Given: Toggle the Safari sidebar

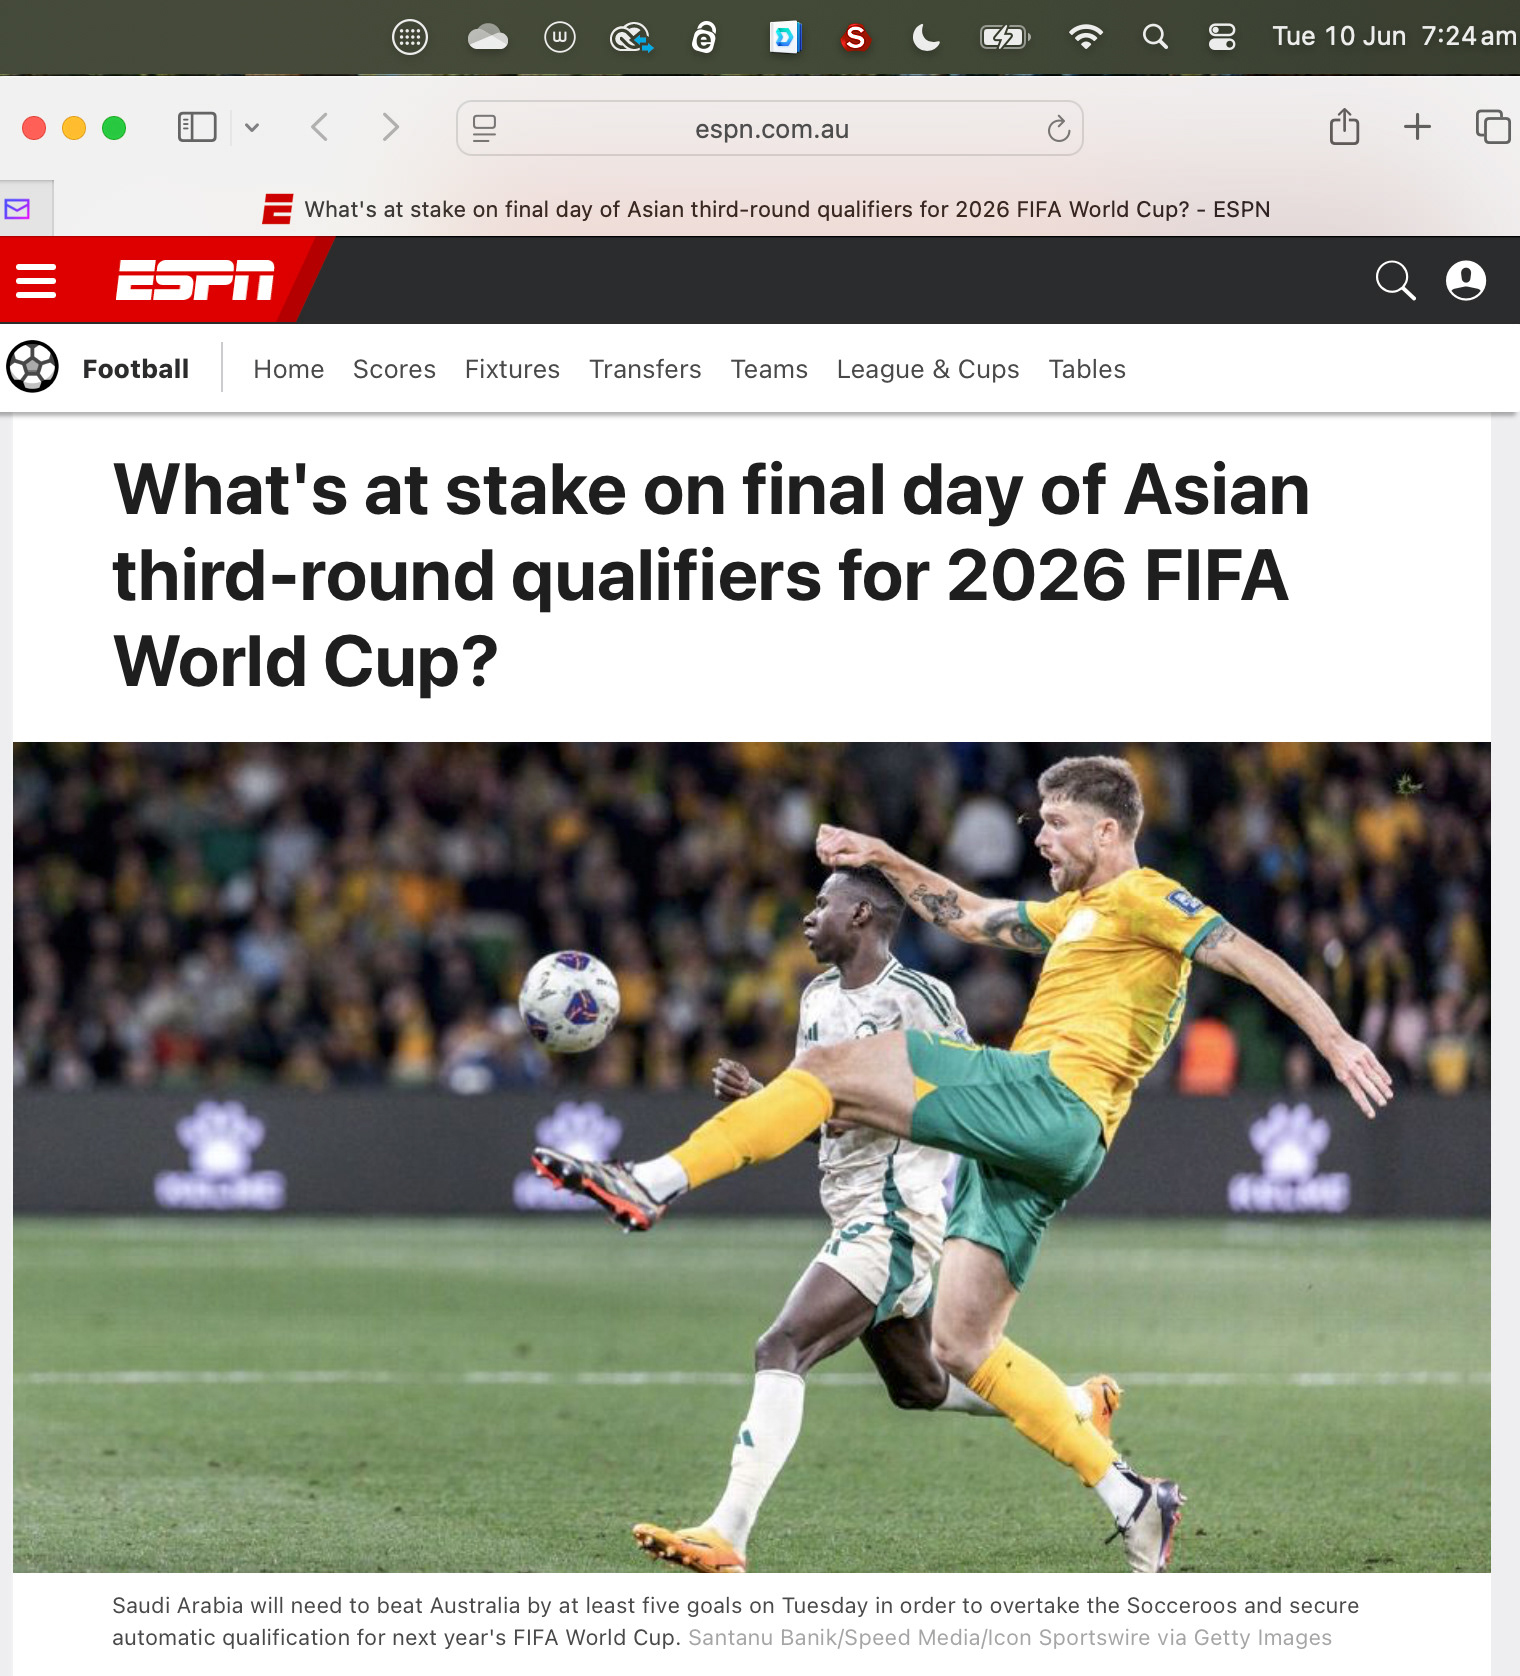Looking at the screenshot, I should coord(197,127).
